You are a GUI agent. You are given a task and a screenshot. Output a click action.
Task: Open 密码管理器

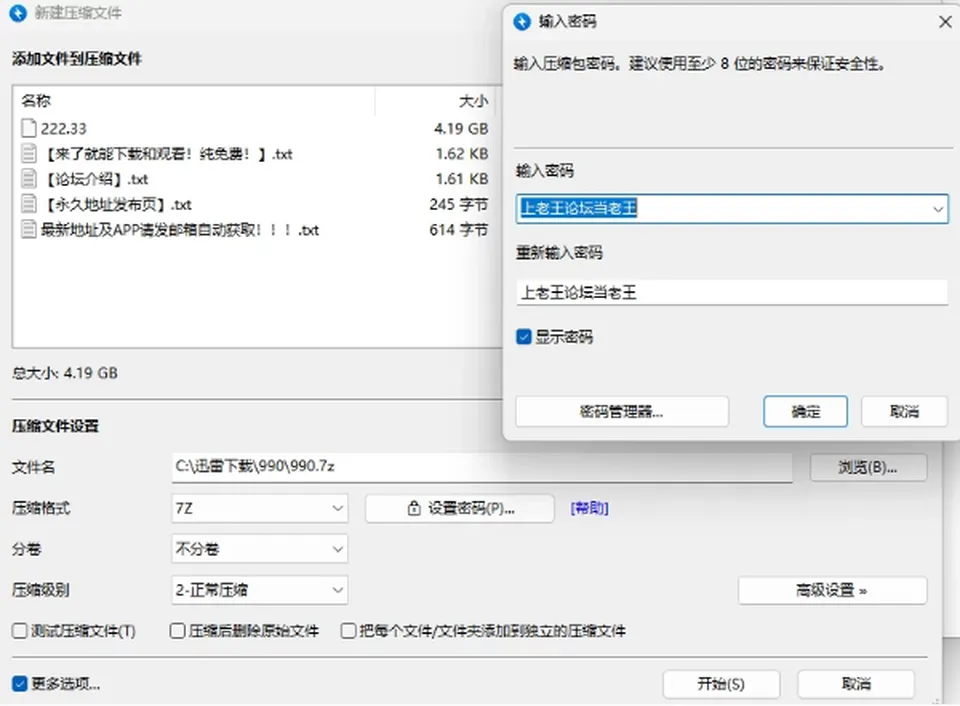pyautogui.click(x=622, y=411)
